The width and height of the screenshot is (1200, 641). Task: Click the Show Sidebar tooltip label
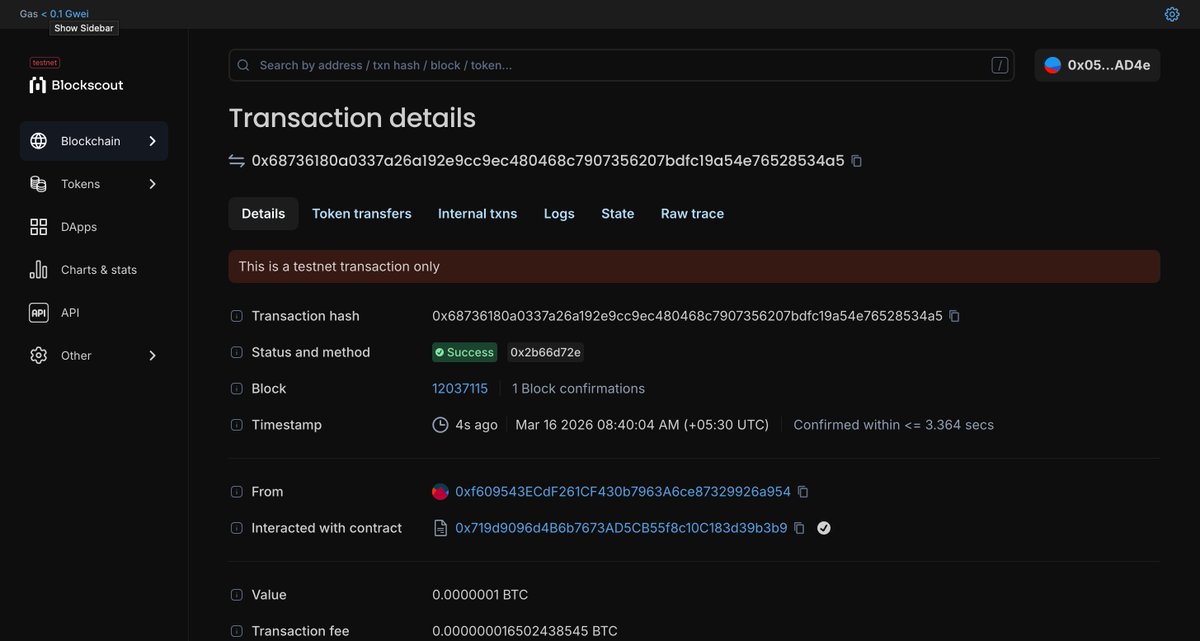tap(84, 29)
